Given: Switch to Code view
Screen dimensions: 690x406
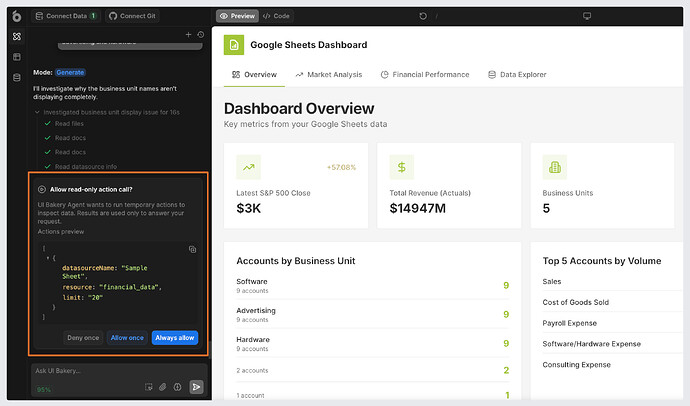Looking at the screenshot, I should pyautogui.click(x=277, y=16).
